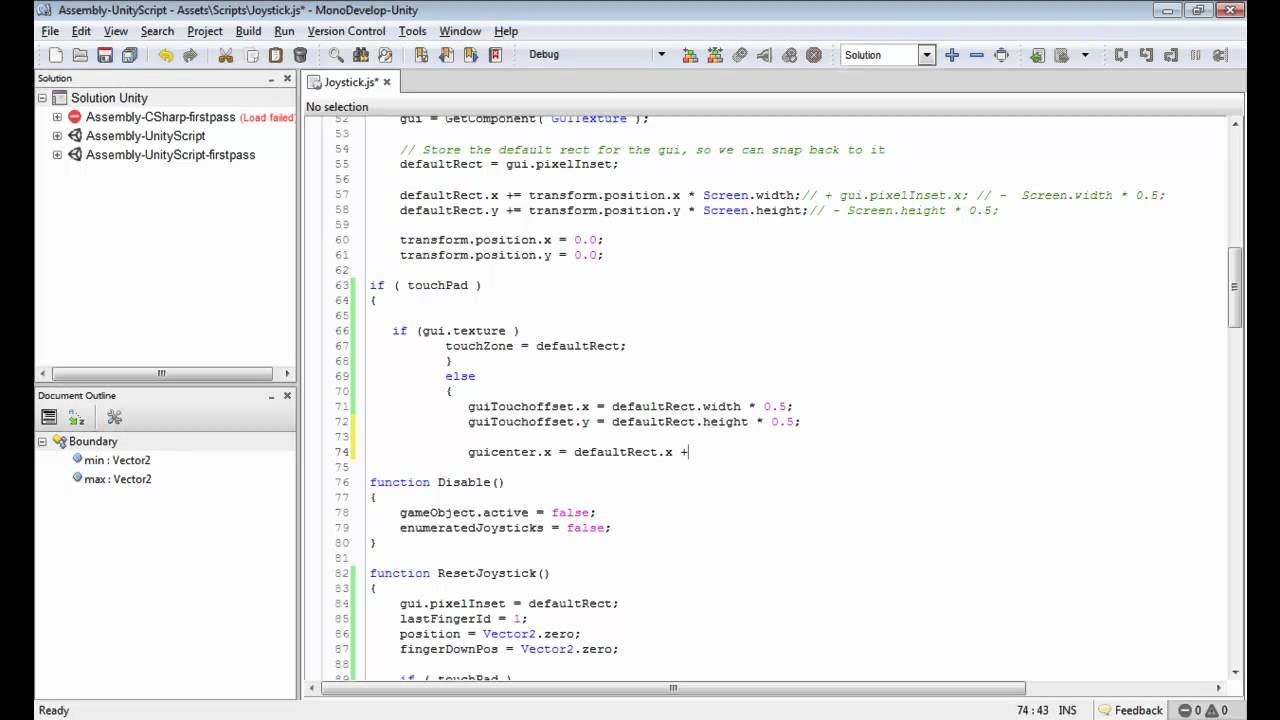Expand the Assembly-UnityScript project node
Screen dimensions: 1280x720
57,136
